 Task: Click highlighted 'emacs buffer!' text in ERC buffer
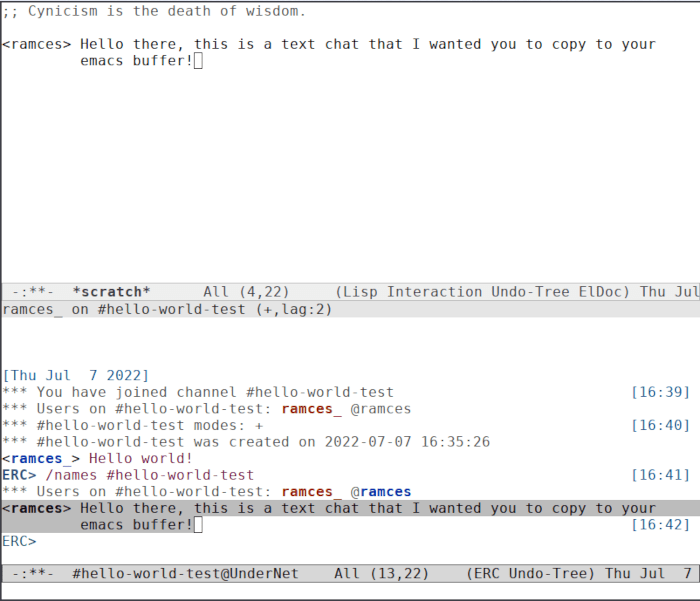coord(136,525)
